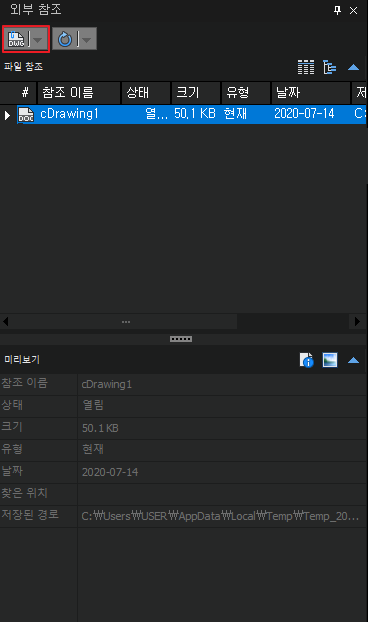
Task: Click the 찾은 위치 label
Action: click(x=25, y=493)
